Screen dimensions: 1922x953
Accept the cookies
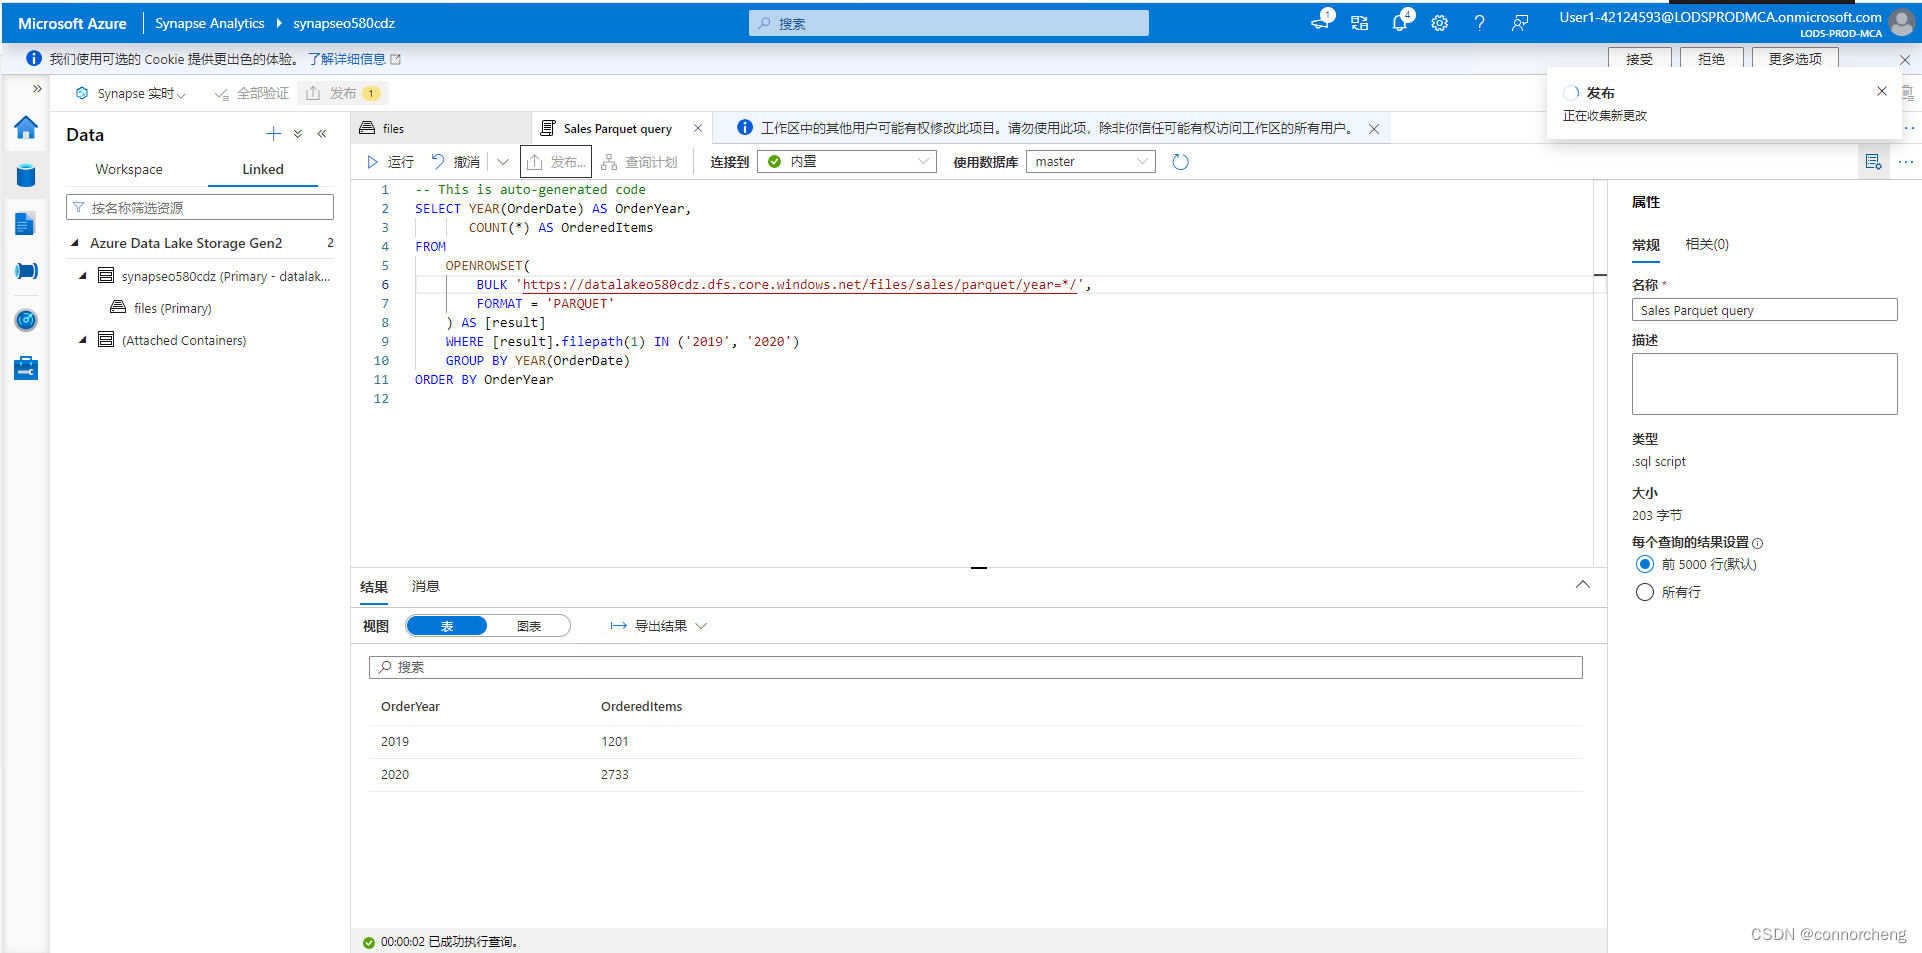pos(1639,59)
